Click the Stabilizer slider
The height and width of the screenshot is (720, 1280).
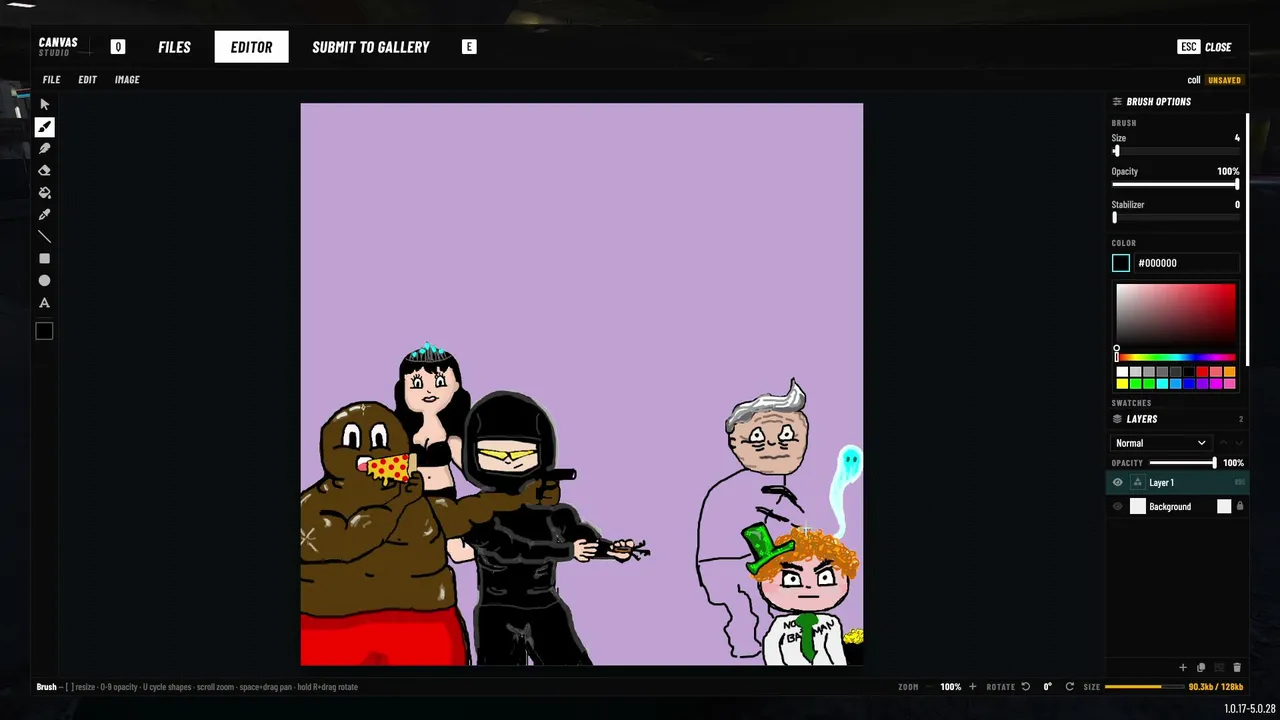pos(1176,217)
